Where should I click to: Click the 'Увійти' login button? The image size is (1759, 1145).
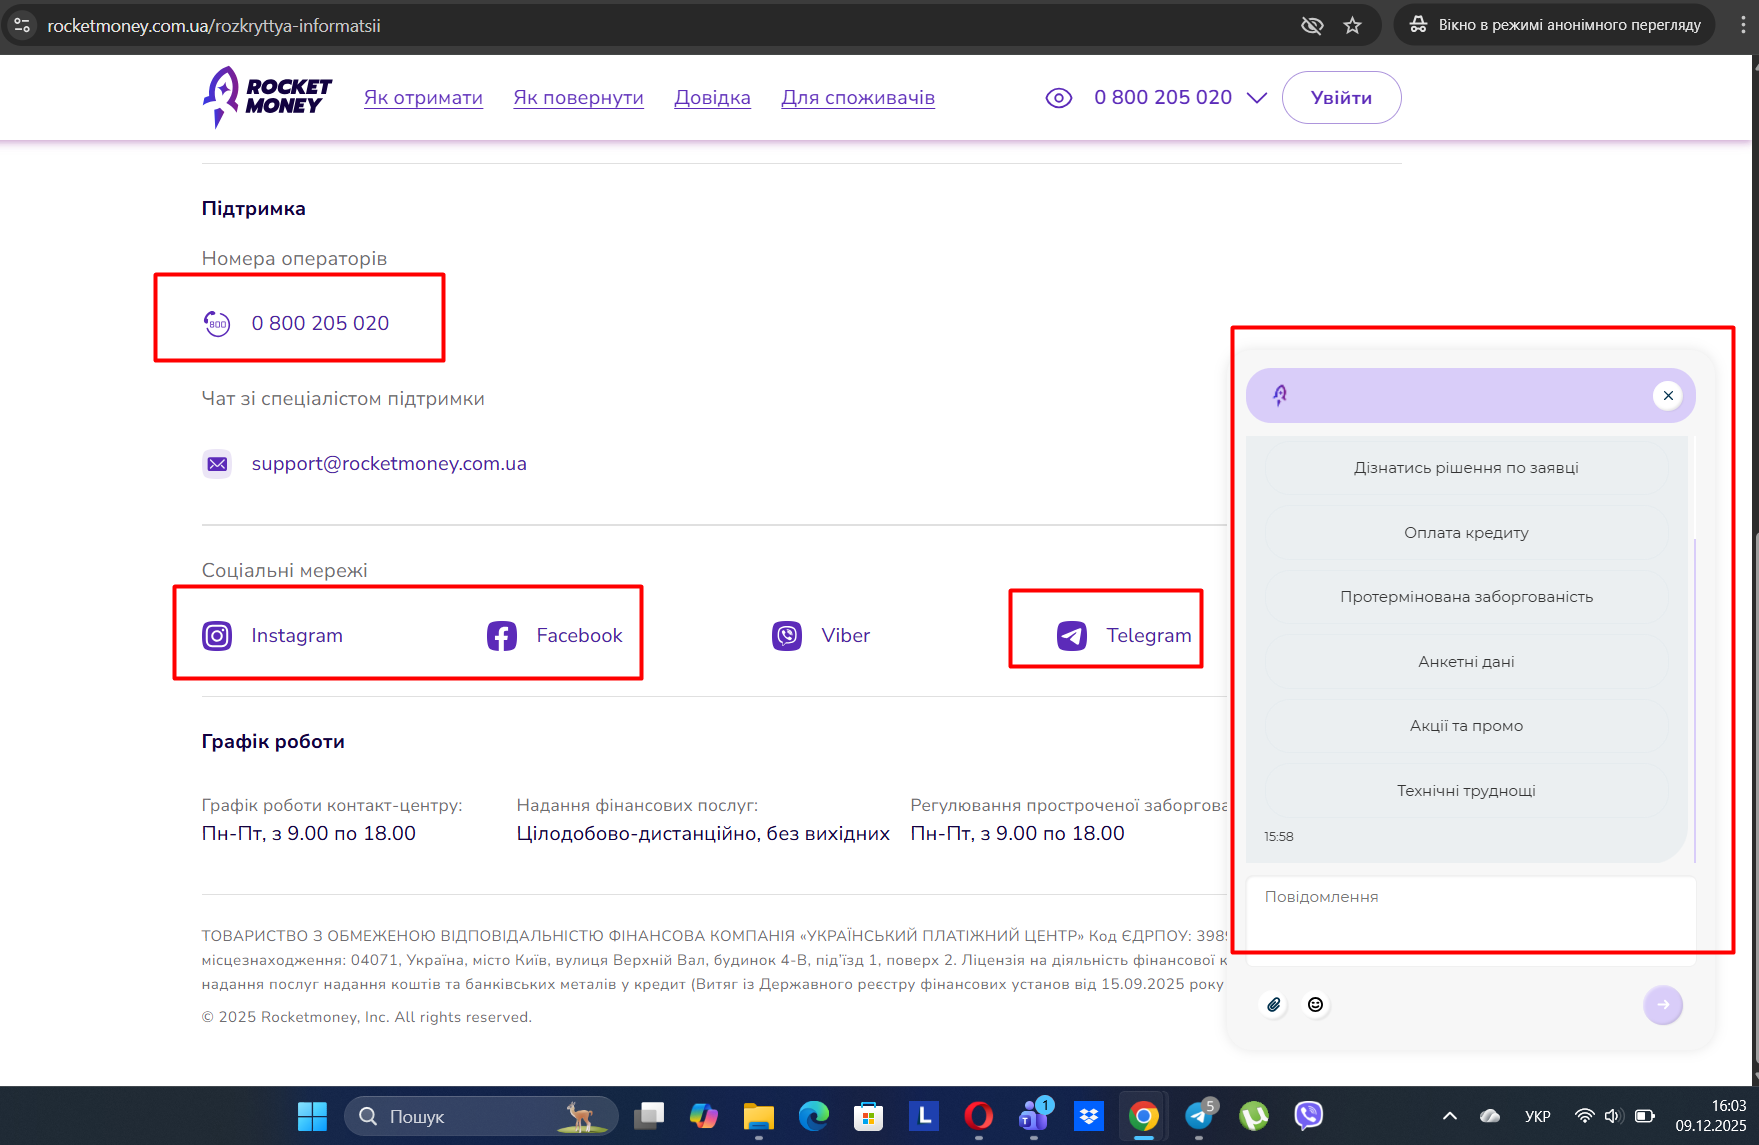(x=1341, y=98)
